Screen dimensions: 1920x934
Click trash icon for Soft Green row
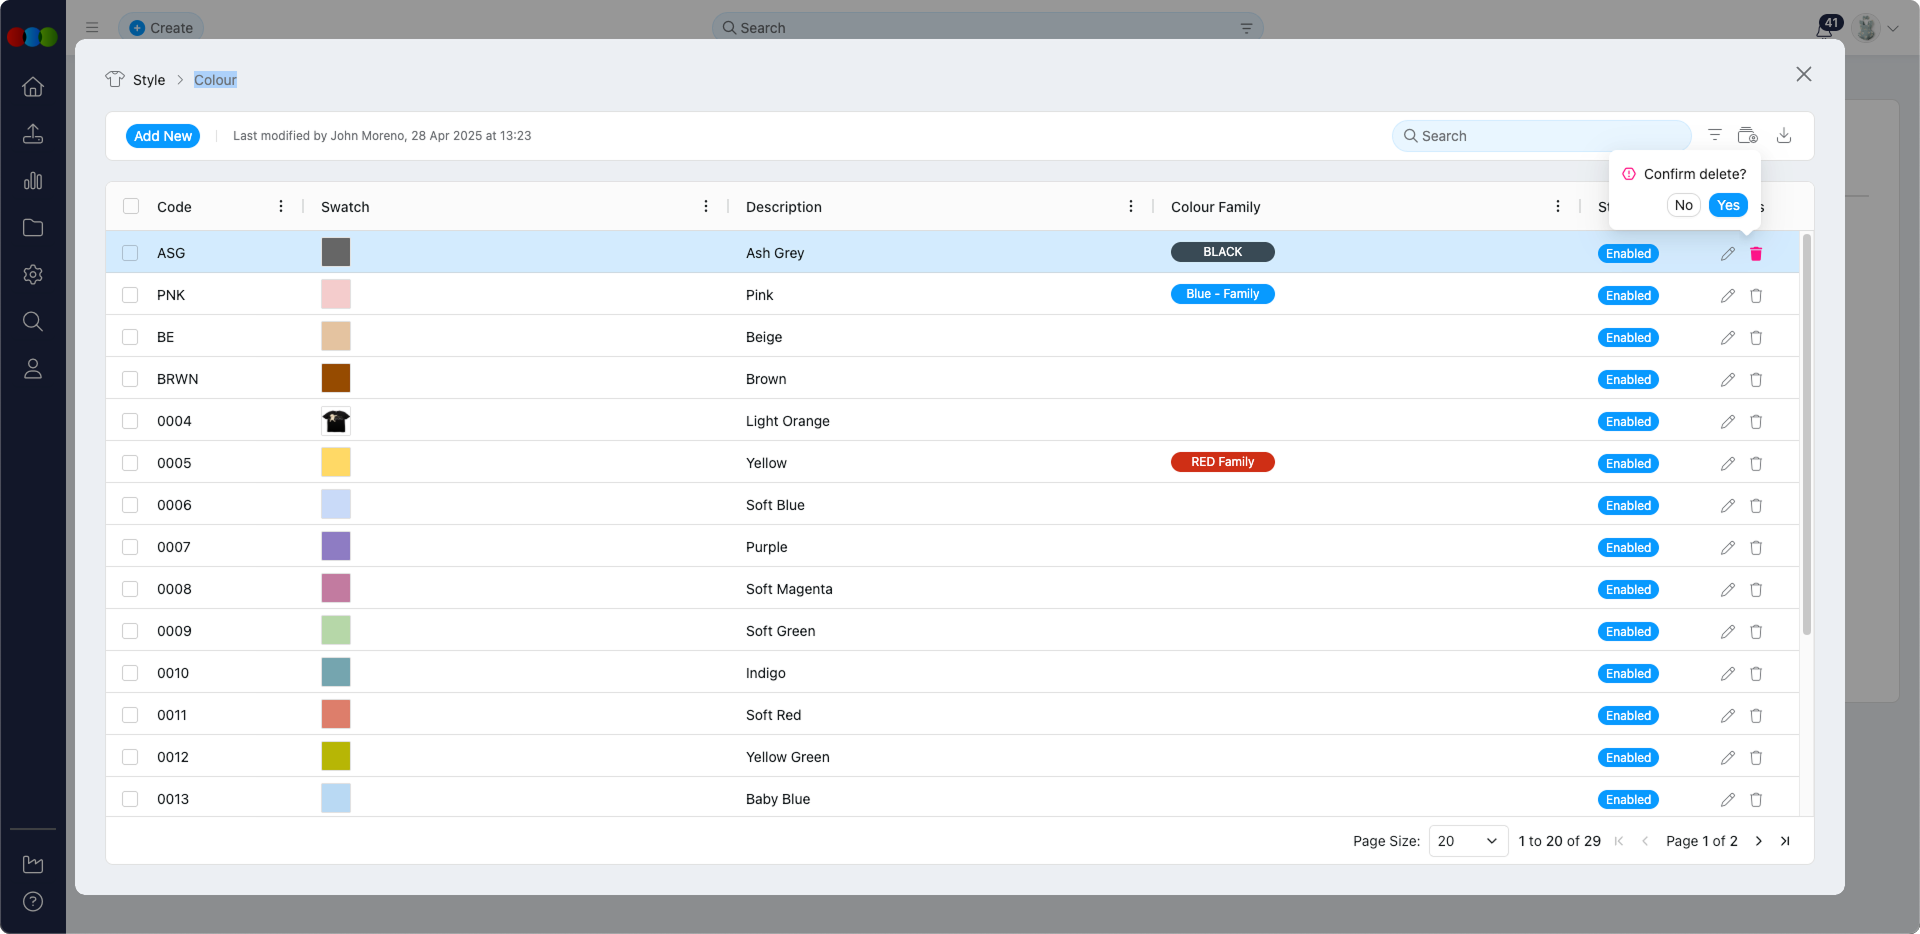(x=1755, y=632)
